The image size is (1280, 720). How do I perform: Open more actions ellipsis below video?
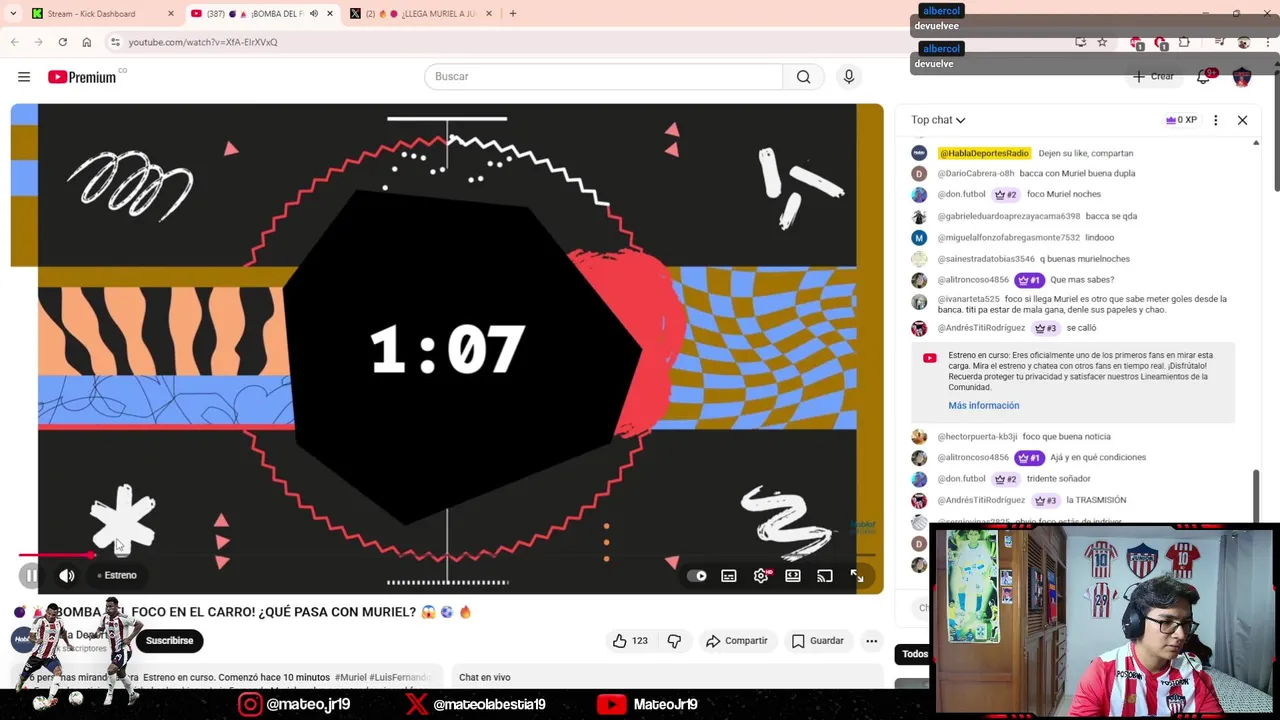(872, 641)
